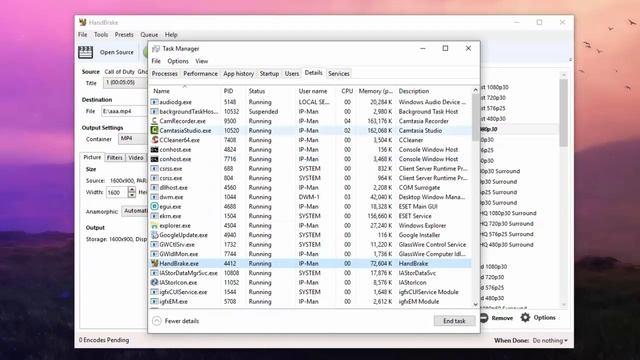This screenshot has width=640, height=360.
Task: Select the dllhost.exe process row
Action: coord(311,187)
